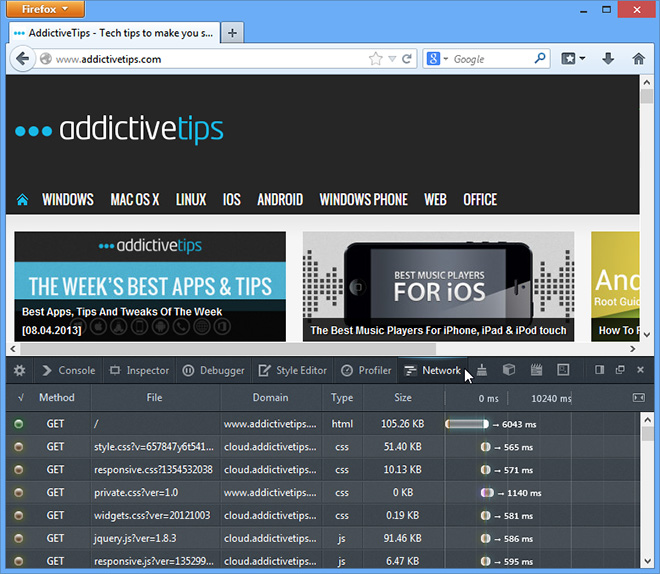
Task: Click the page vertical scroll up arrow
Action: [647, 82]
